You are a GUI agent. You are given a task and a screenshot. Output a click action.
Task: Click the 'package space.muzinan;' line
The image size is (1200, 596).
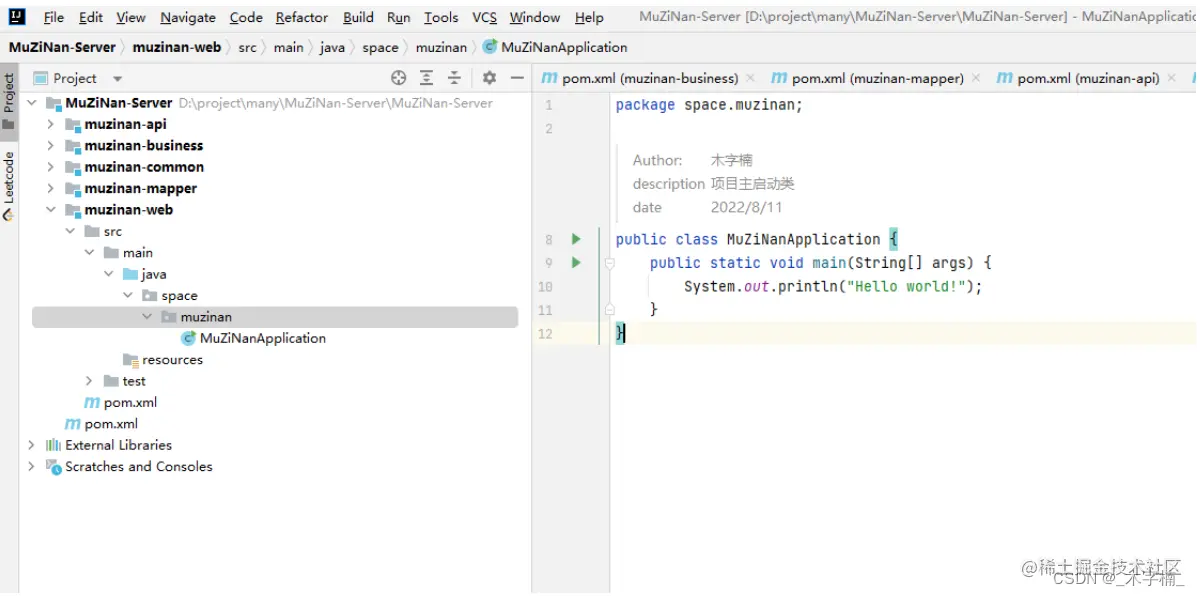709,105
